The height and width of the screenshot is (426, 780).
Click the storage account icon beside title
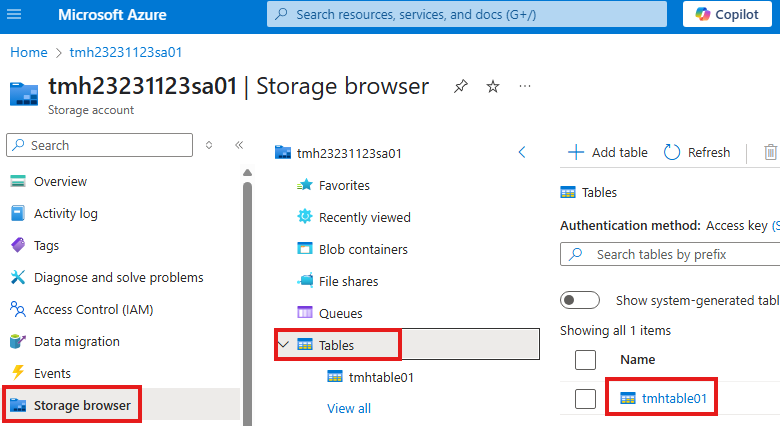click(x=24, y=94)
